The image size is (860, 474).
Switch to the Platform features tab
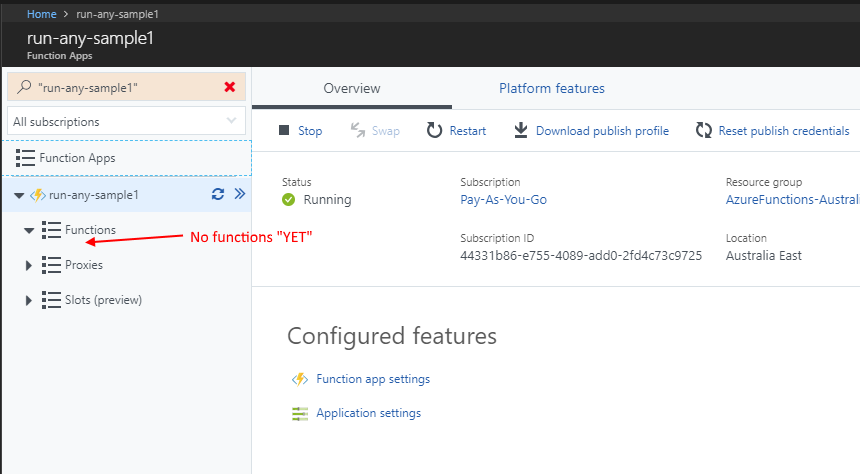click(551, 89)
